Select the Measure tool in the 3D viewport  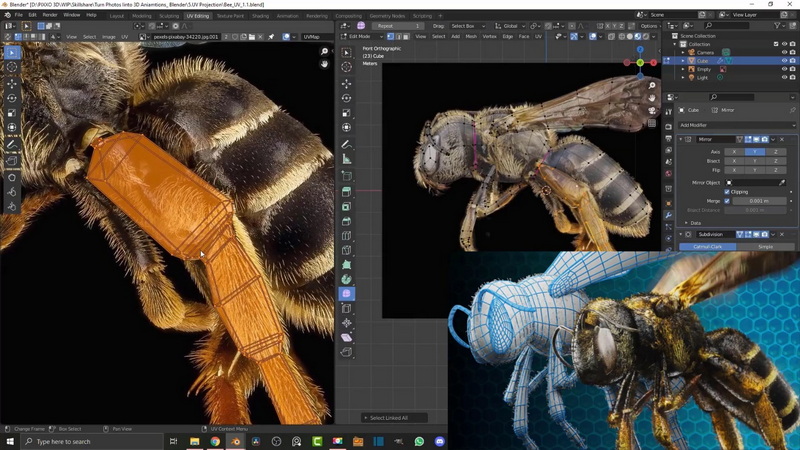click(x=346, y=159)
